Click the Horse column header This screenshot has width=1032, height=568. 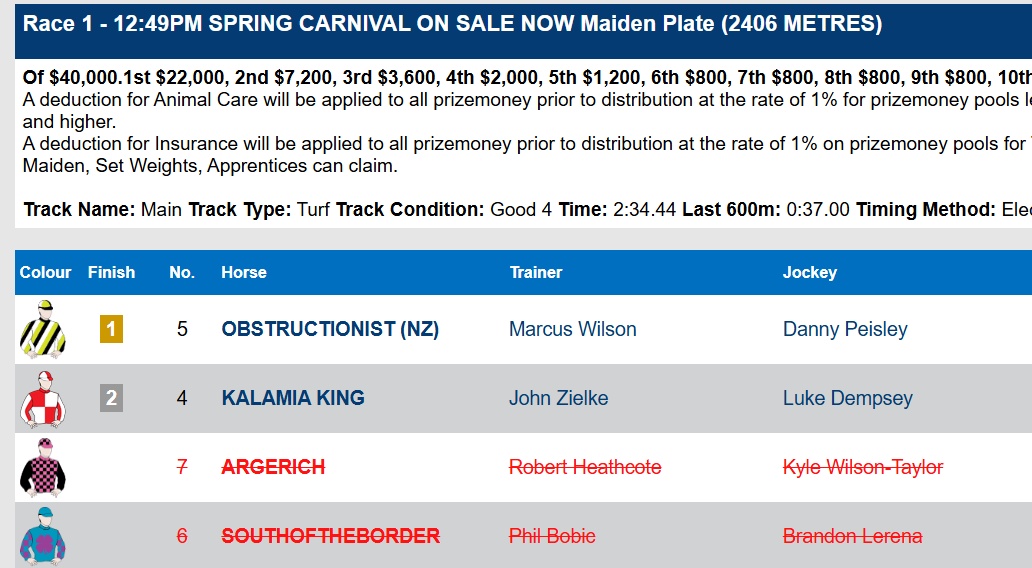(244, 272)
